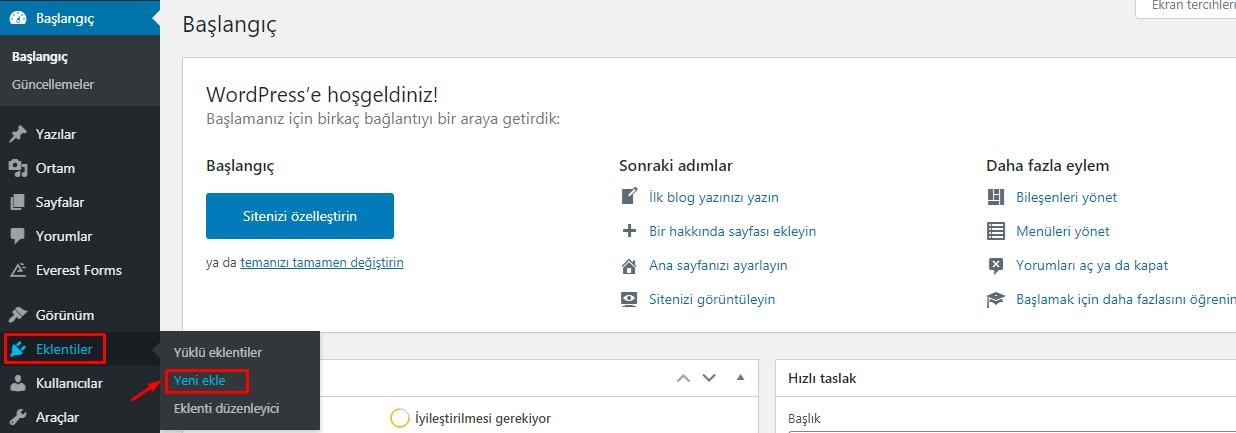Image resolution: width=1236 pixels, height=433 pixels.
Task: Click the comment-off icon beside Yorumları aç ya da kapat
Action: tap(995, 265)
